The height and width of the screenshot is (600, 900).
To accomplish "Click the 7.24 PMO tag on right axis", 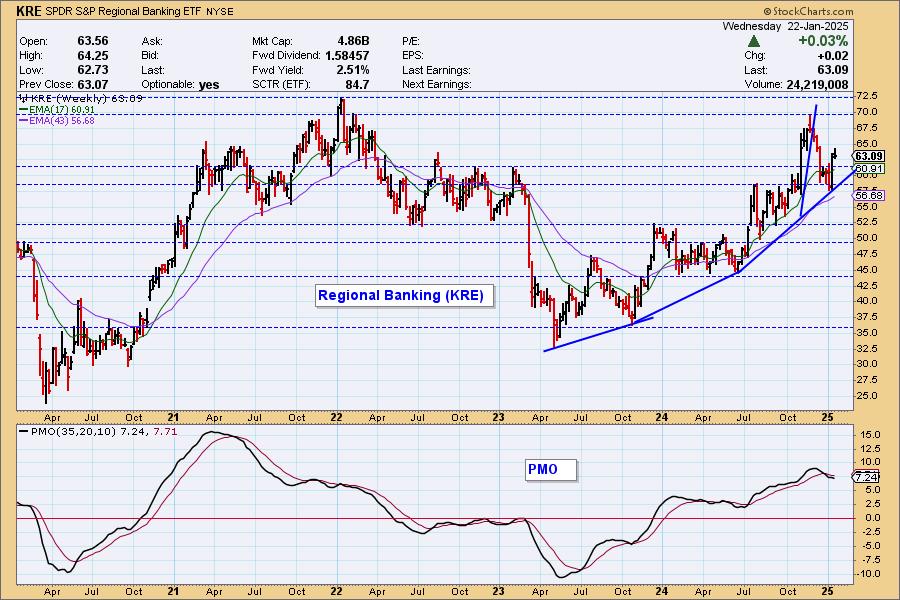I will pos(866,477).
